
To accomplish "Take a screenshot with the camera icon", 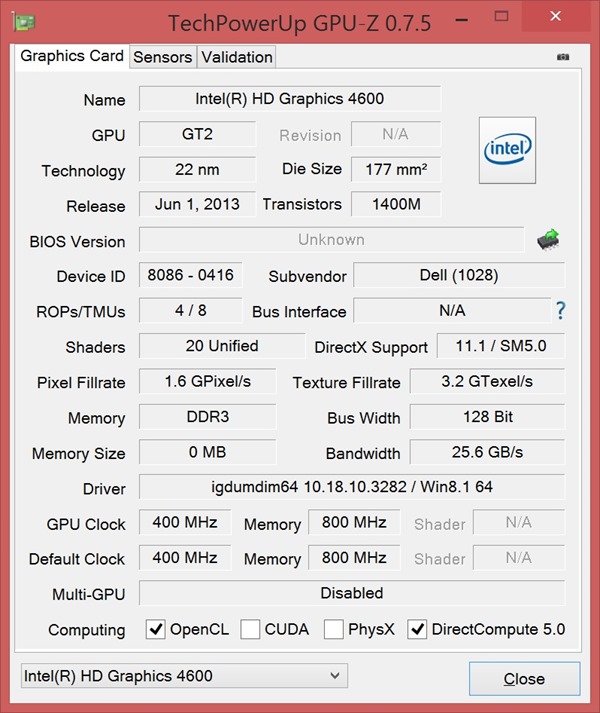I will (563, 57).
